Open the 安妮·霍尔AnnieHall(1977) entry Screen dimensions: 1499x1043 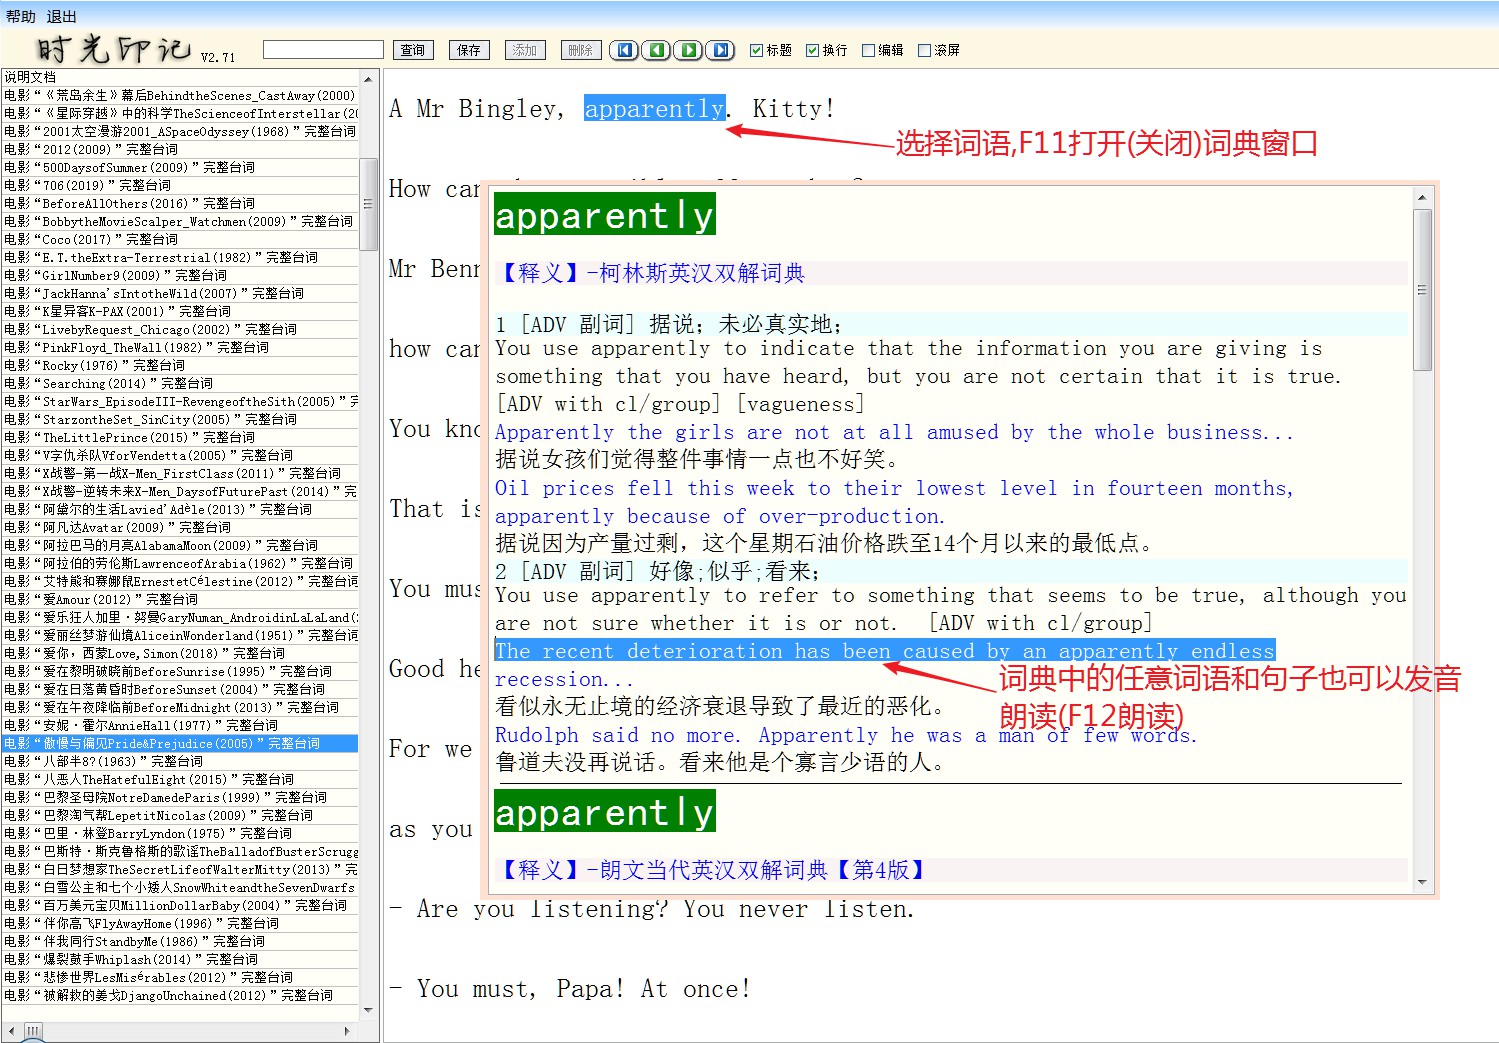pyautogui.click(x=180, y=725)
